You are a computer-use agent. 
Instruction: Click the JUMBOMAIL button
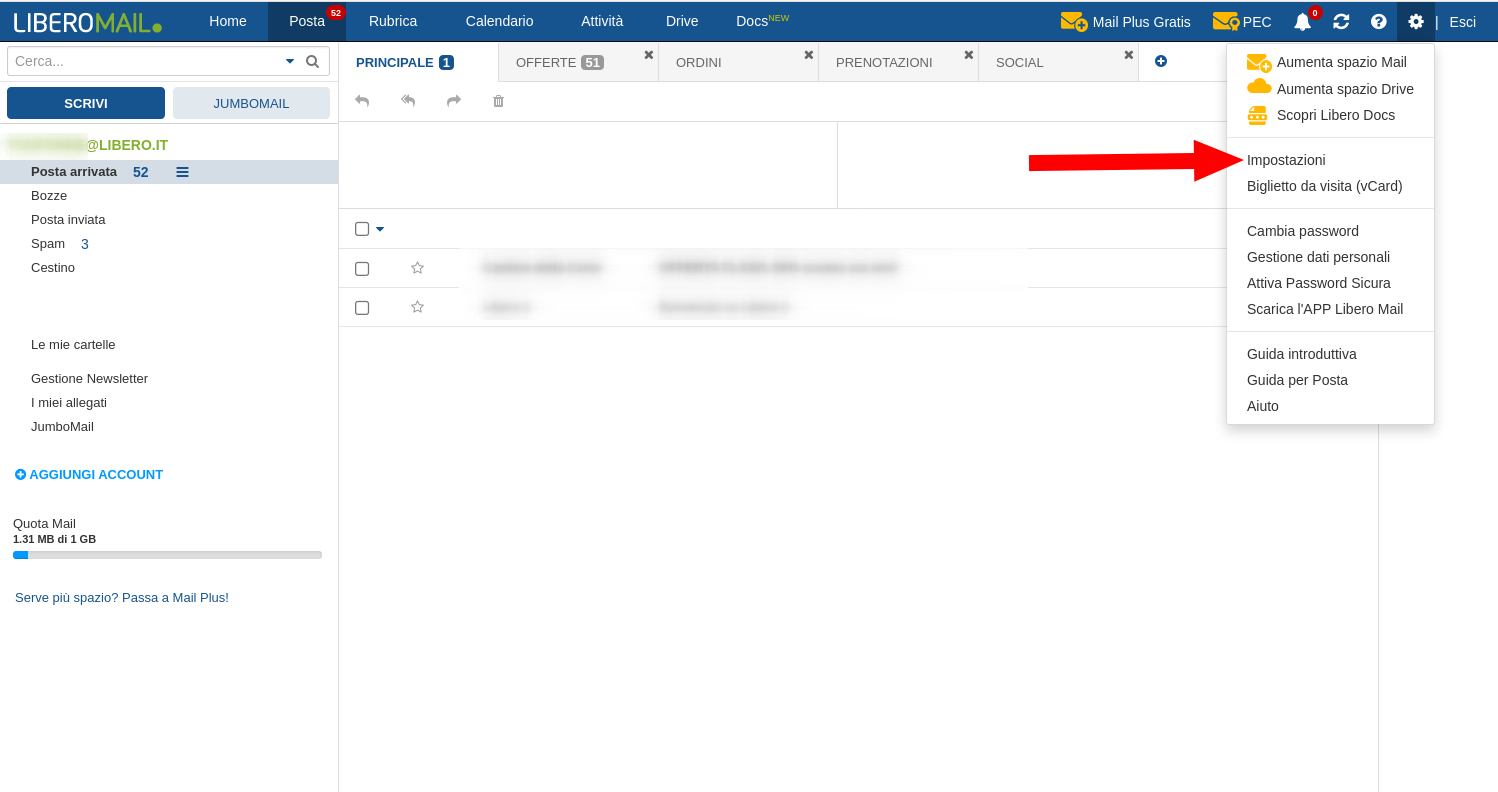[251, 103]
